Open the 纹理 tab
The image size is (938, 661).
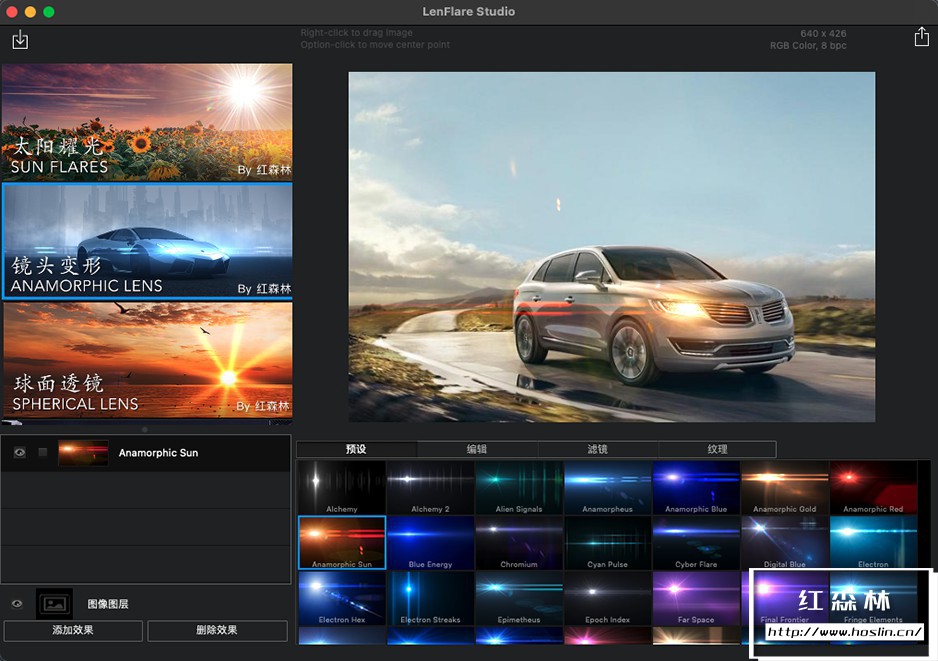(x=717, y=450)
